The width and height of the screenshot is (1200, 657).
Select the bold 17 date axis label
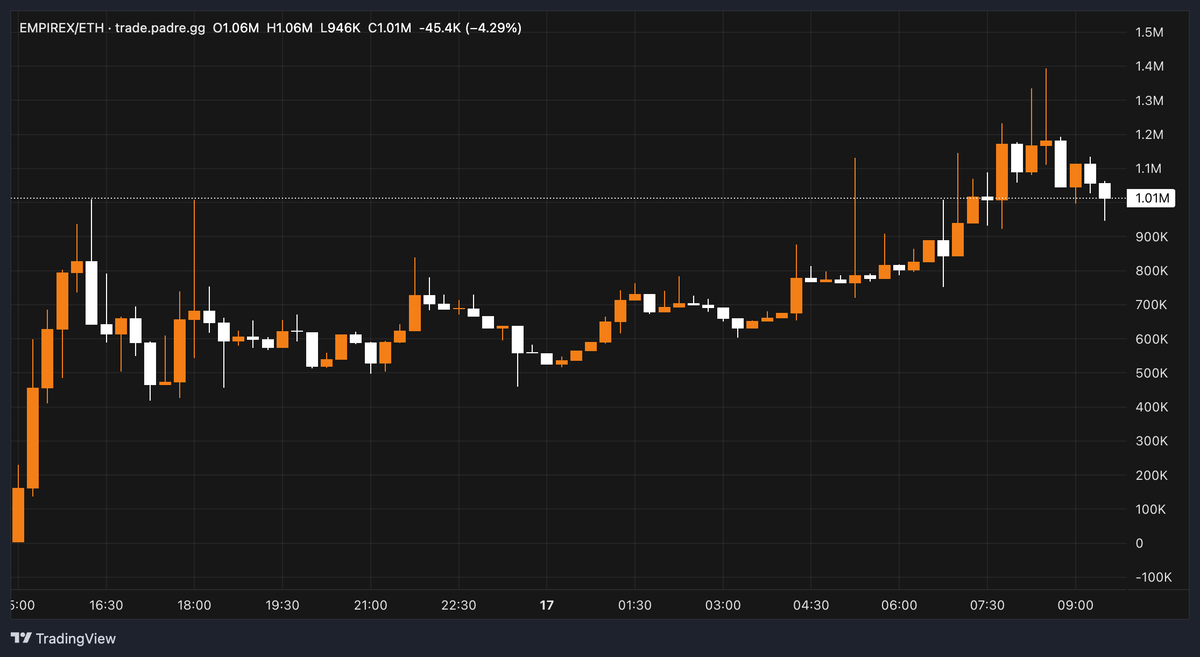coord(547,606)
